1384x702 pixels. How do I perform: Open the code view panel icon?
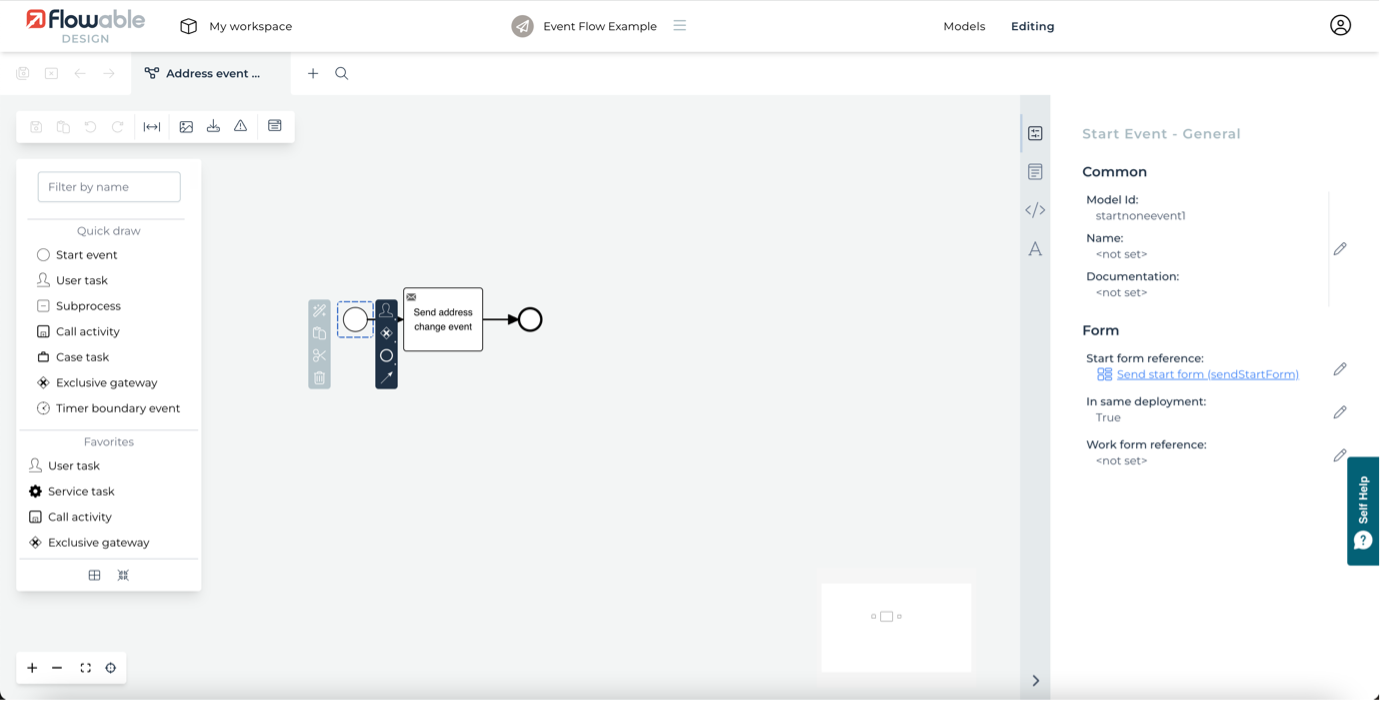1035,210
